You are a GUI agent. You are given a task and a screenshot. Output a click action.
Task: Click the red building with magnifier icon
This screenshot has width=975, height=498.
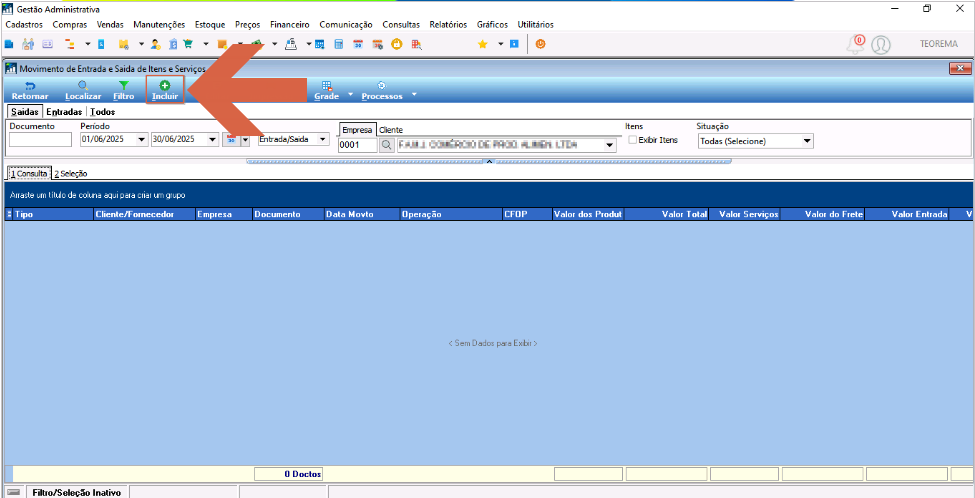click(x=417, y=44)
